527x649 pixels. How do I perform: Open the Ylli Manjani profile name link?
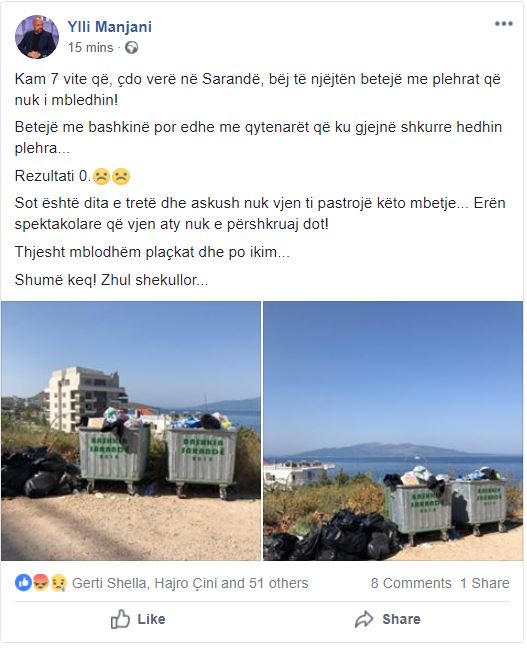[110, 27]
